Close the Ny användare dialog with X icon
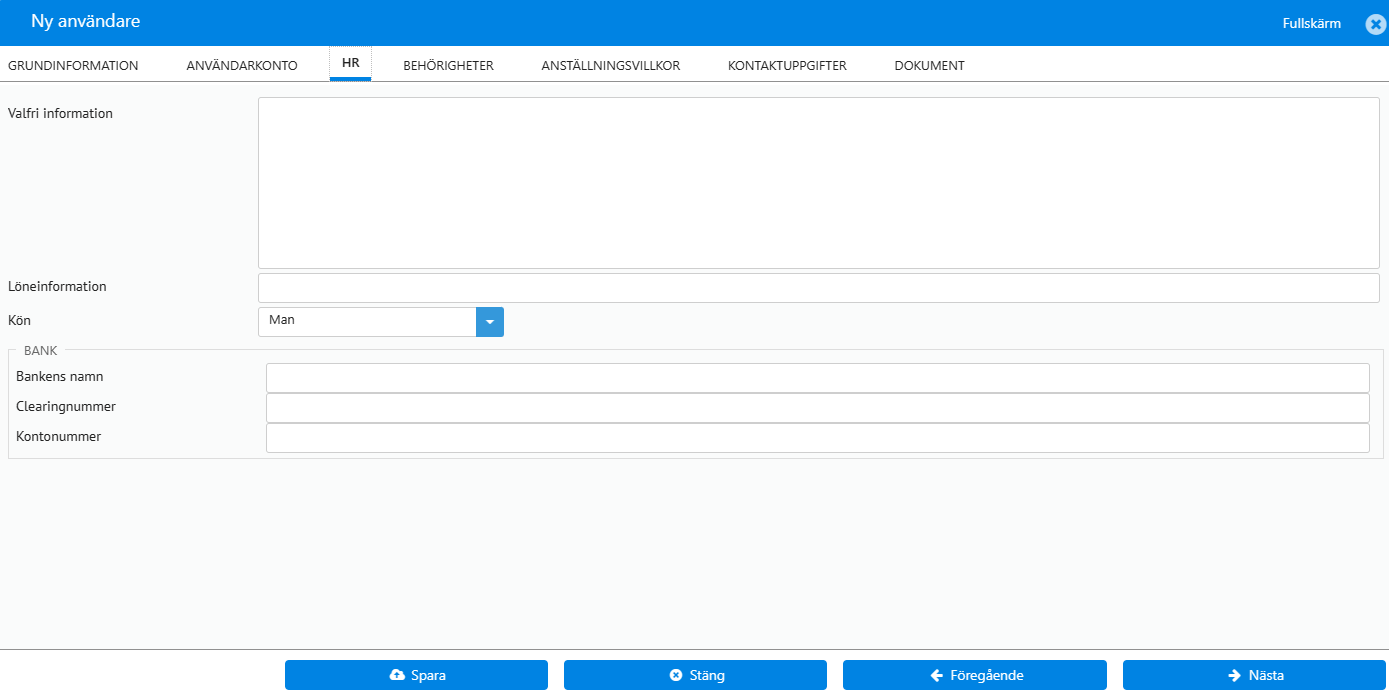The width and height of the screenshot is (1389, 692). 1375,24
